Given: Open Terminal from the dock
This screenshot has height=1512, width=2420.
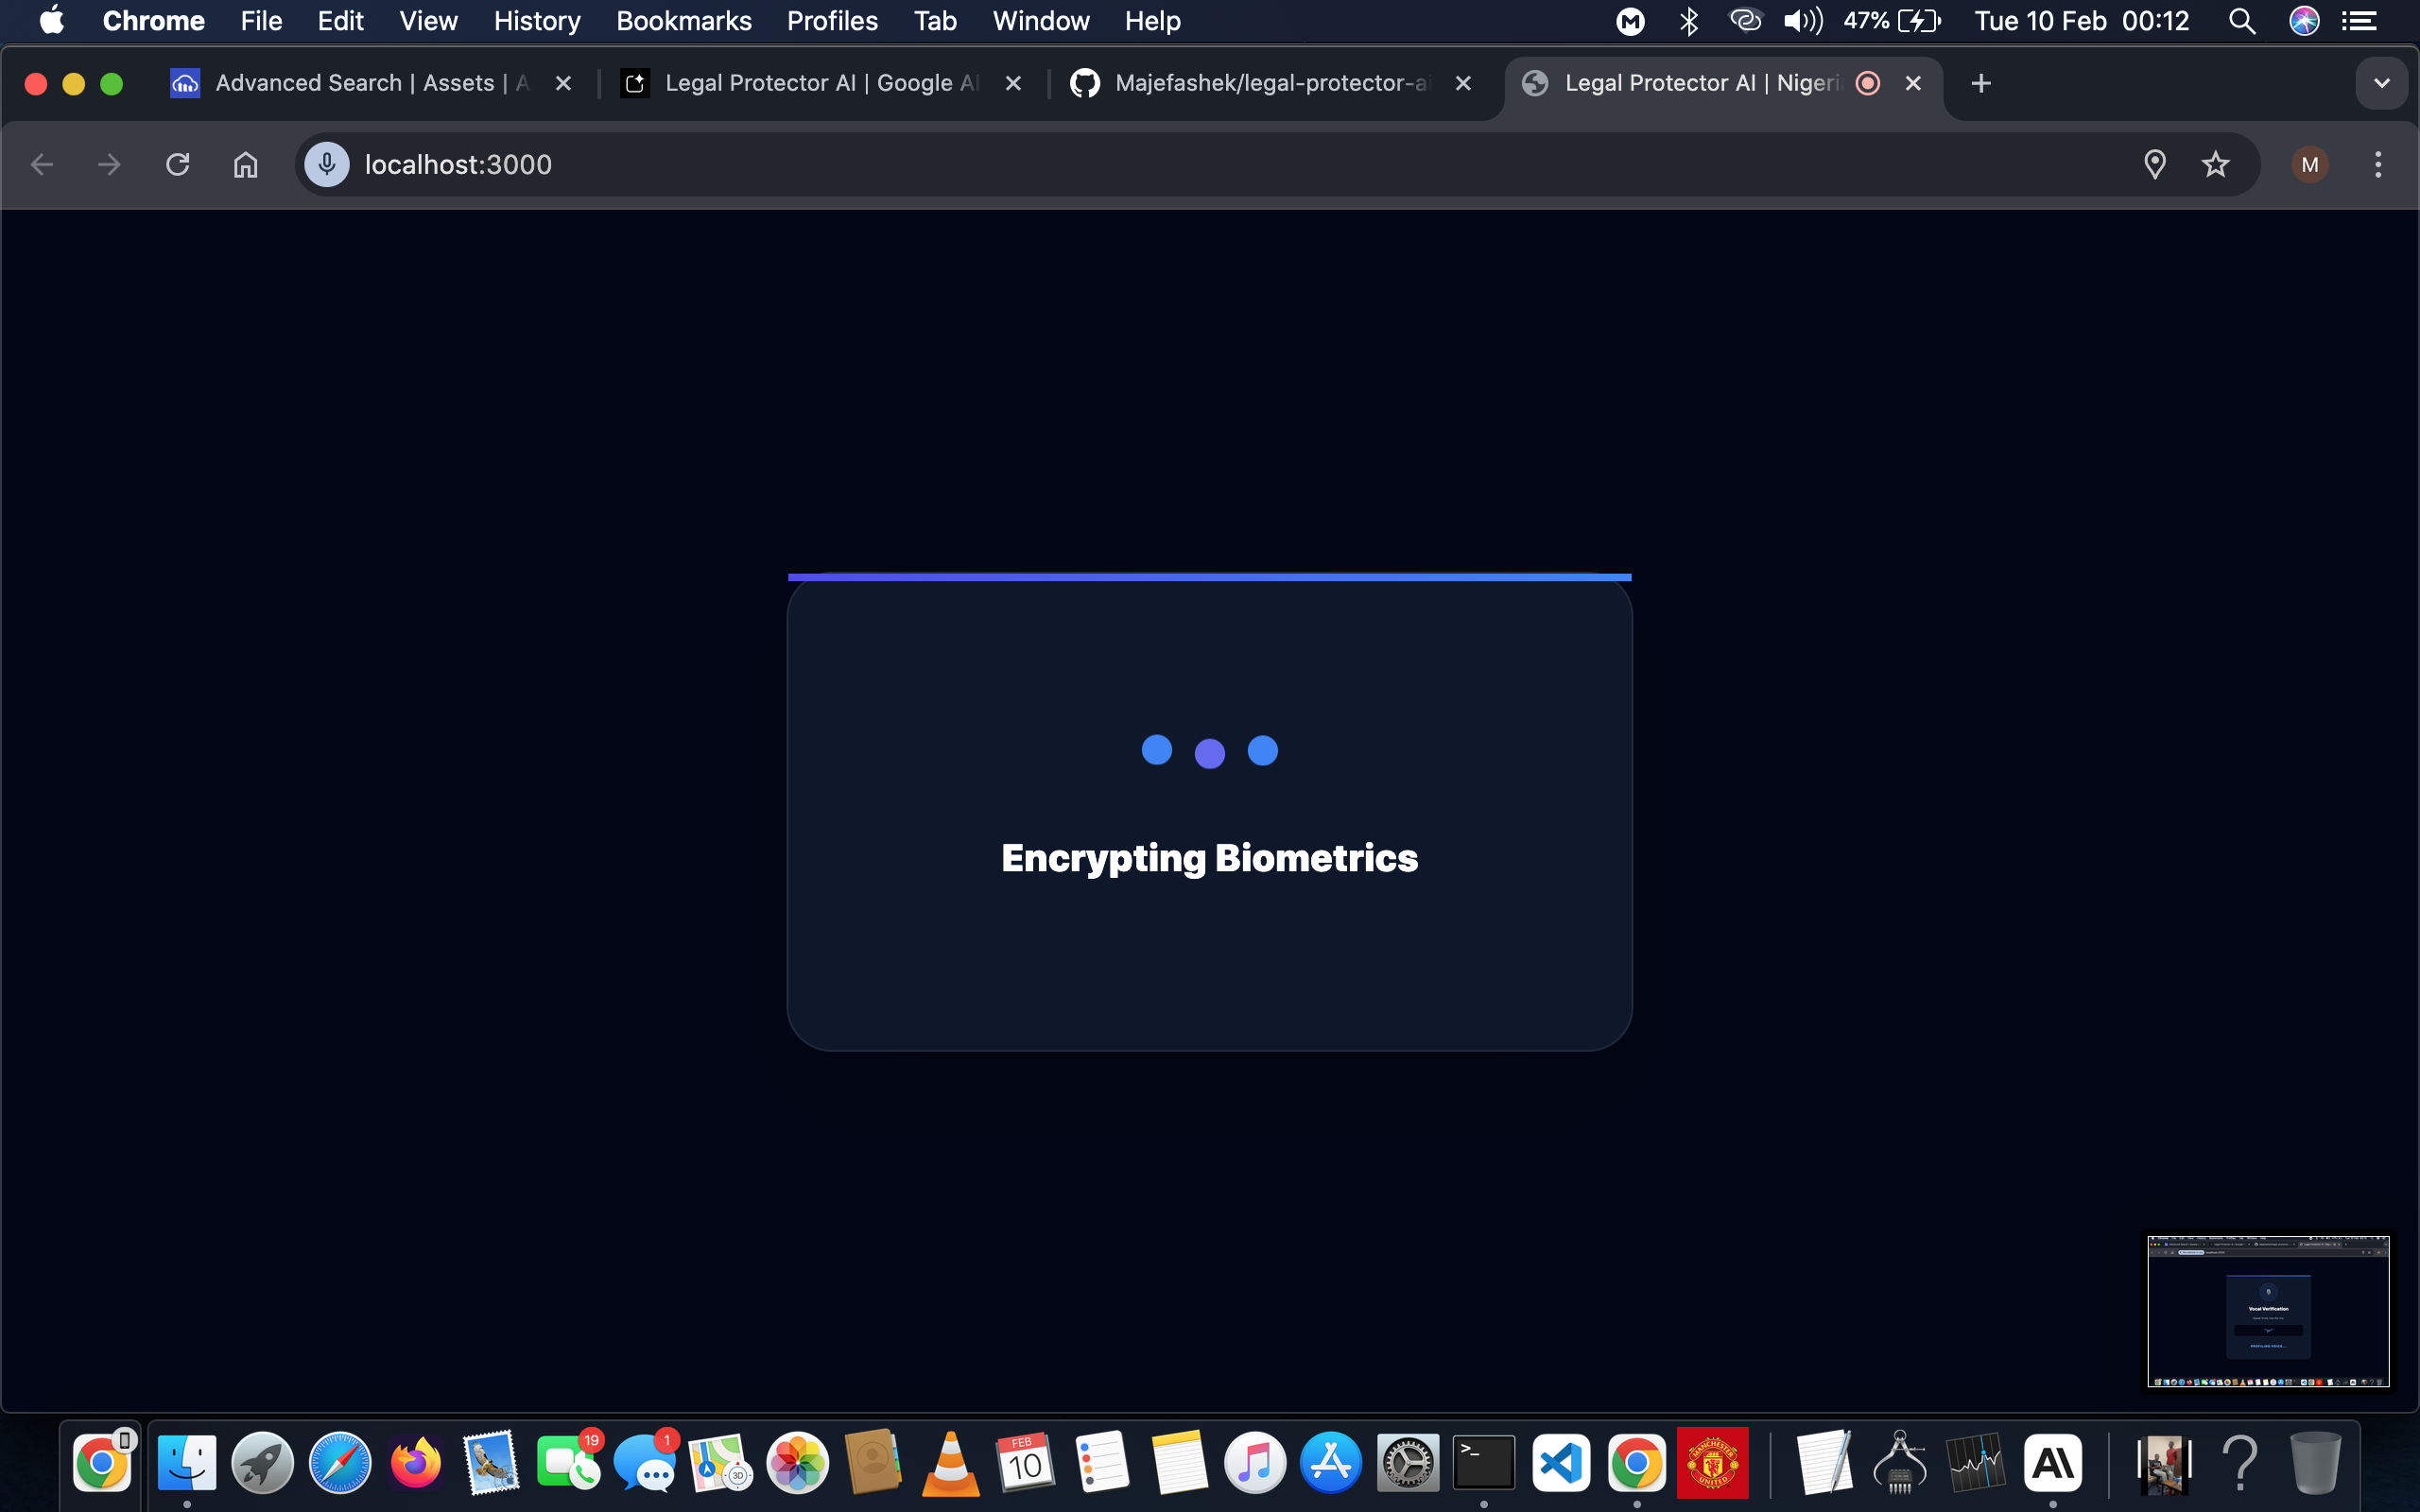Looking at the screenshot, I should [x=1483, y=1464].
